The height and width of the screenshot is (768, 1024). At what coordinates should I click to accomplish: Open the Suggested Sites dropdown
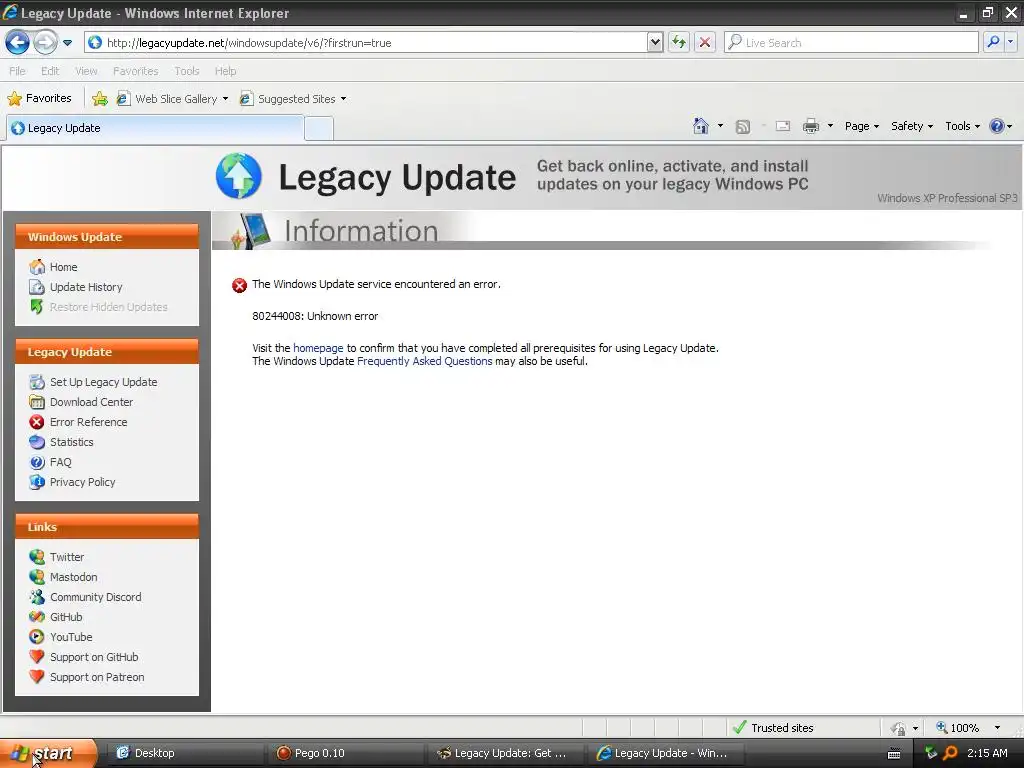[293, 99]
